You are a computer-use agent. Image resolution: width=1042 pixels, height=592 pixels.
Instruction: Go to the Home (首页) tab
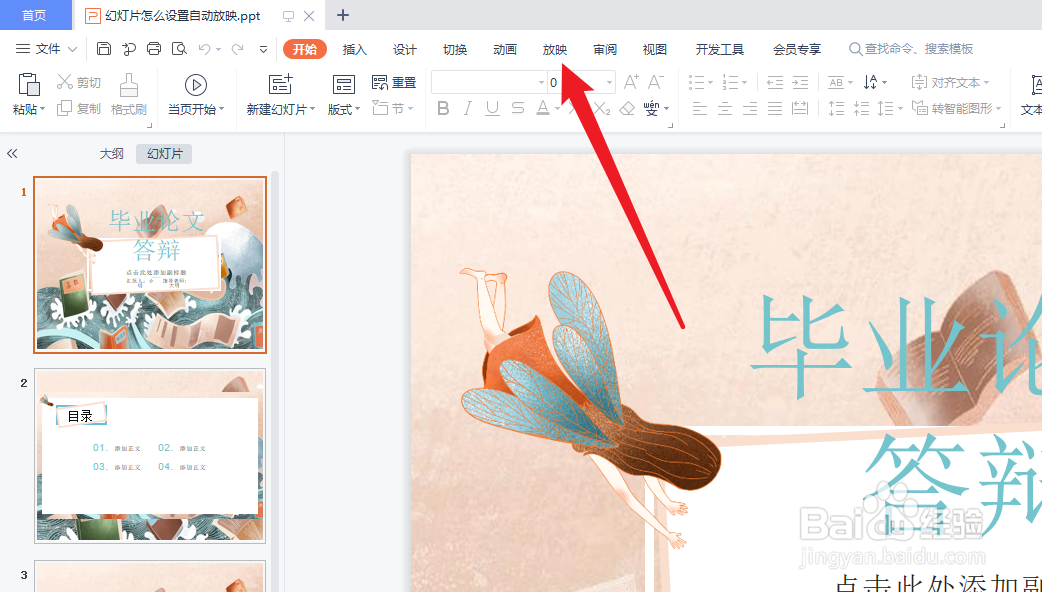[x=35, y=15]
